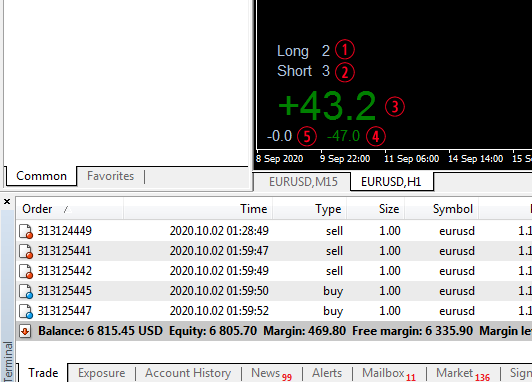
Task: Click the buy order icon for 313125445
Action: [26, 291]
